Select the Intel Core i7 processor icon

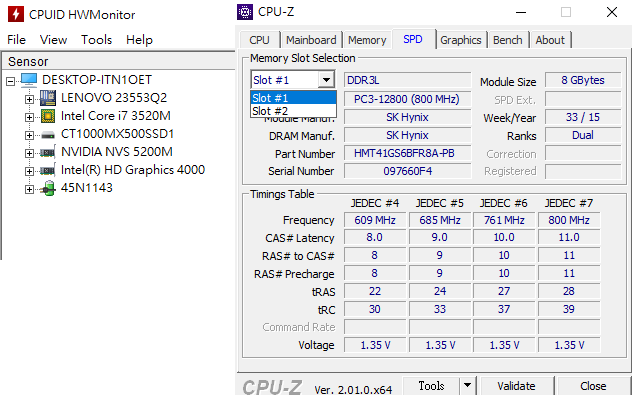pyautogui.click(x=48, y=116)
